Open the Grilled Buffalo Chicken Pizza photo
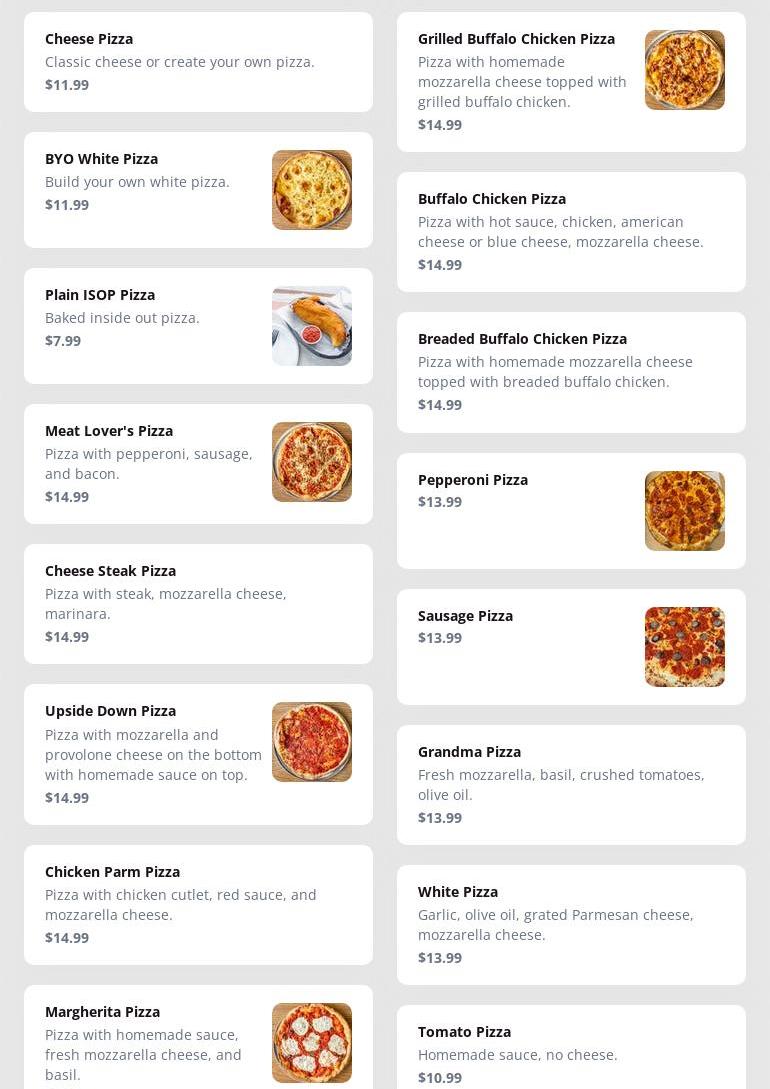This screenshot has height=1089, width=770. point(684,70)
